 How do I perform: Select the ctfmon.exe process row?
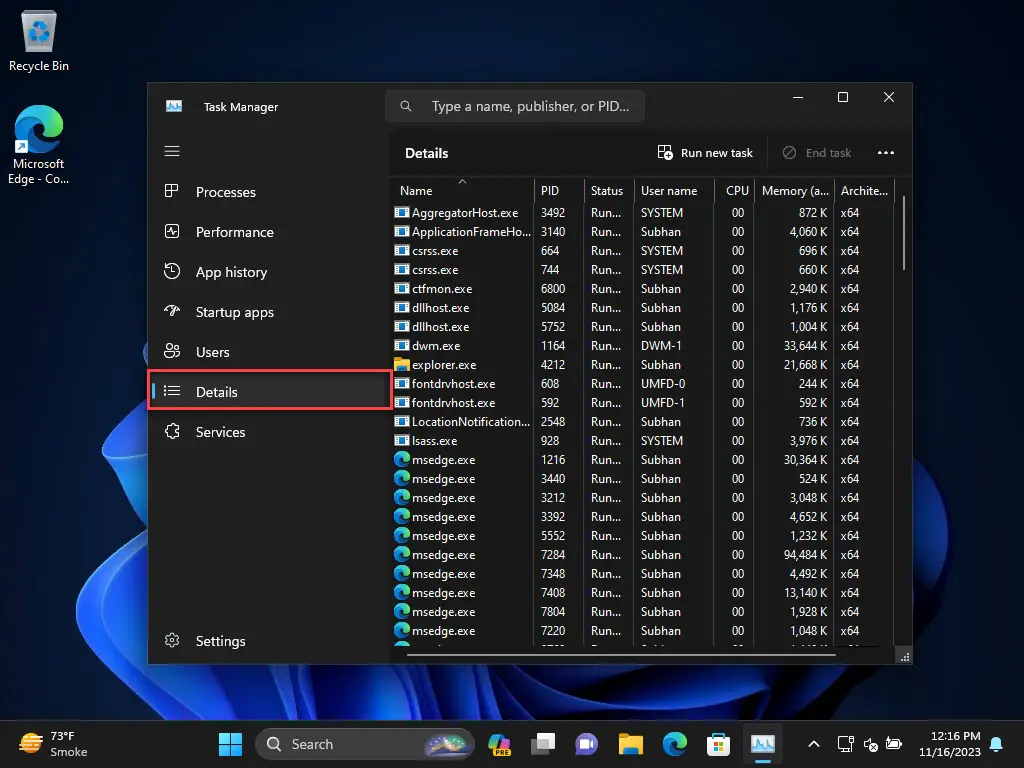[643, 288]
